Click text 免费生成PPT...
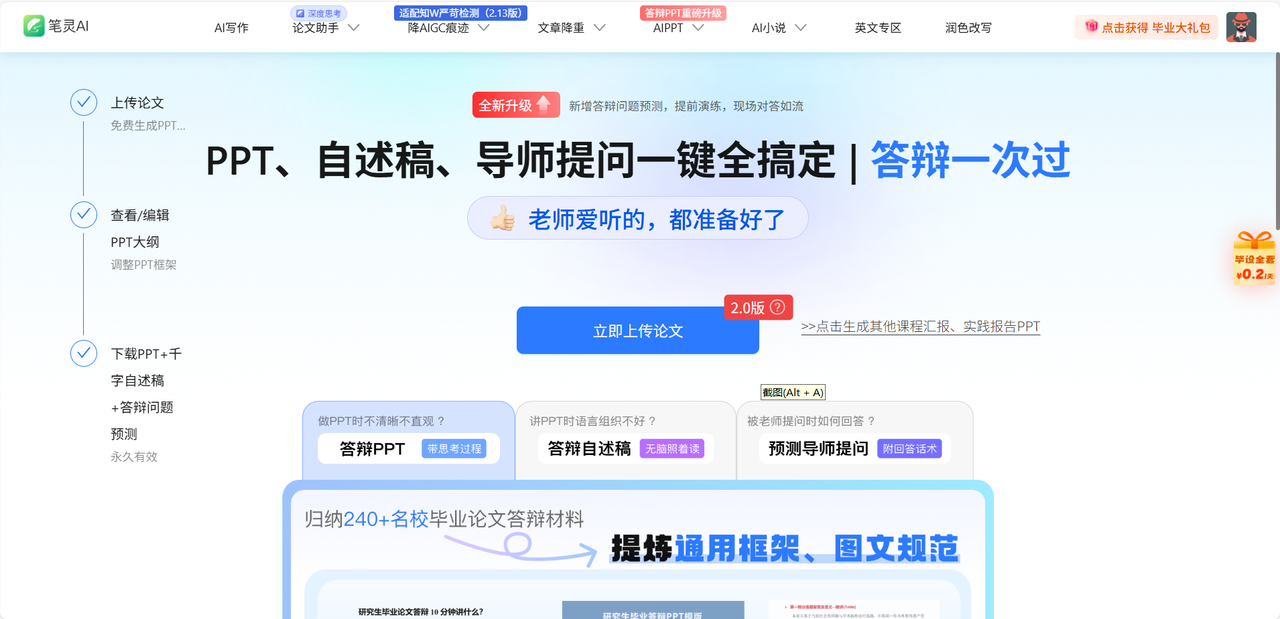The width and height of the screenshot is (1280, 619). coord(147,126)
